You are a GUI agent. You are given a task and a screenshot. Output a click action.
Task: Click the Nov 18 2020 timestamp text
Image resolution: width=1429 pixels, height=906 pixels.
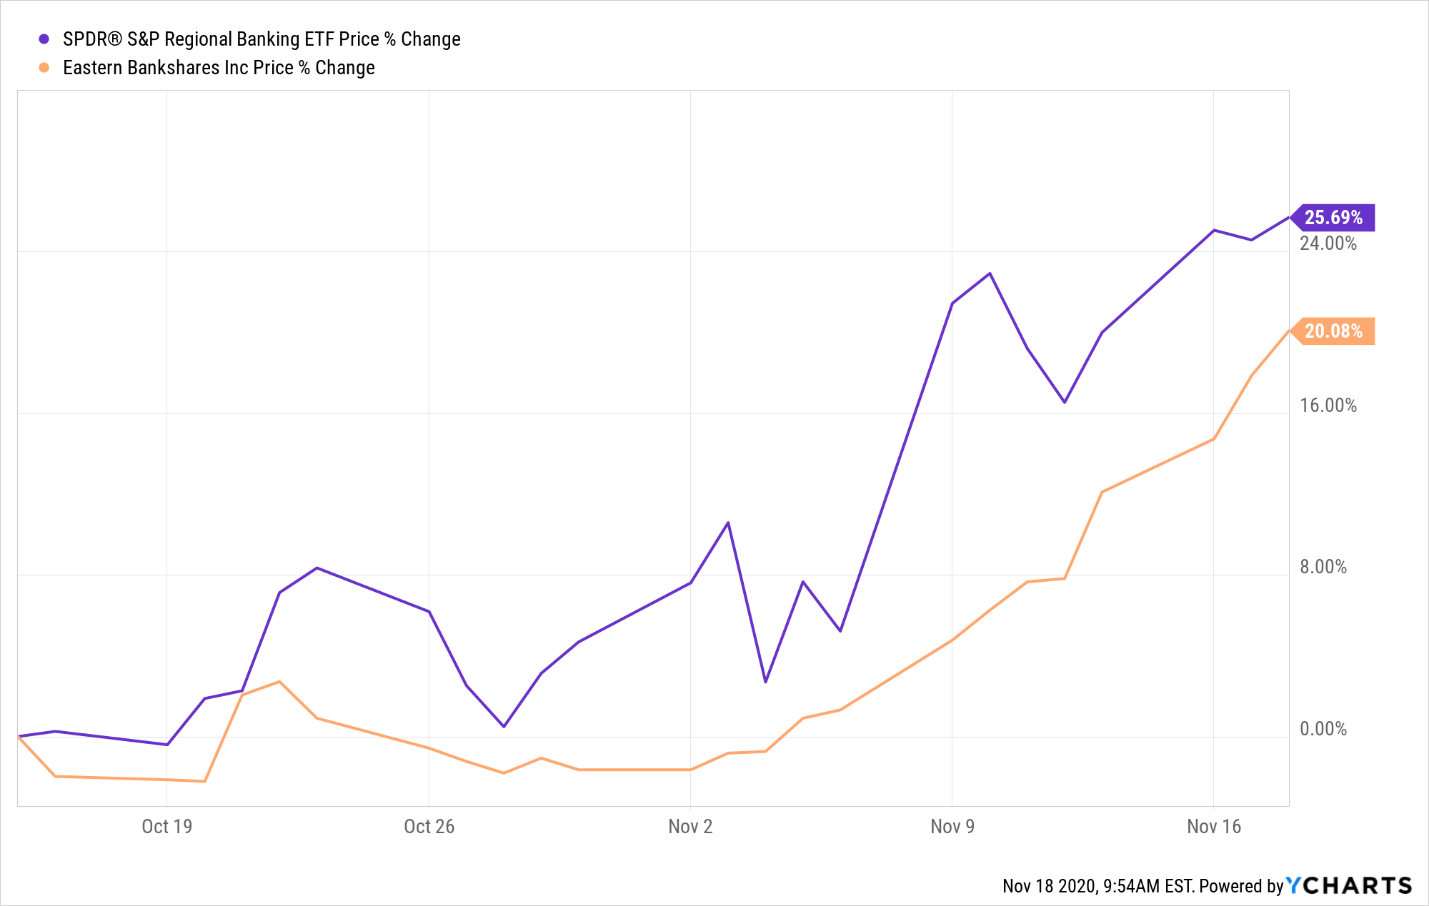click(1097, 887)
